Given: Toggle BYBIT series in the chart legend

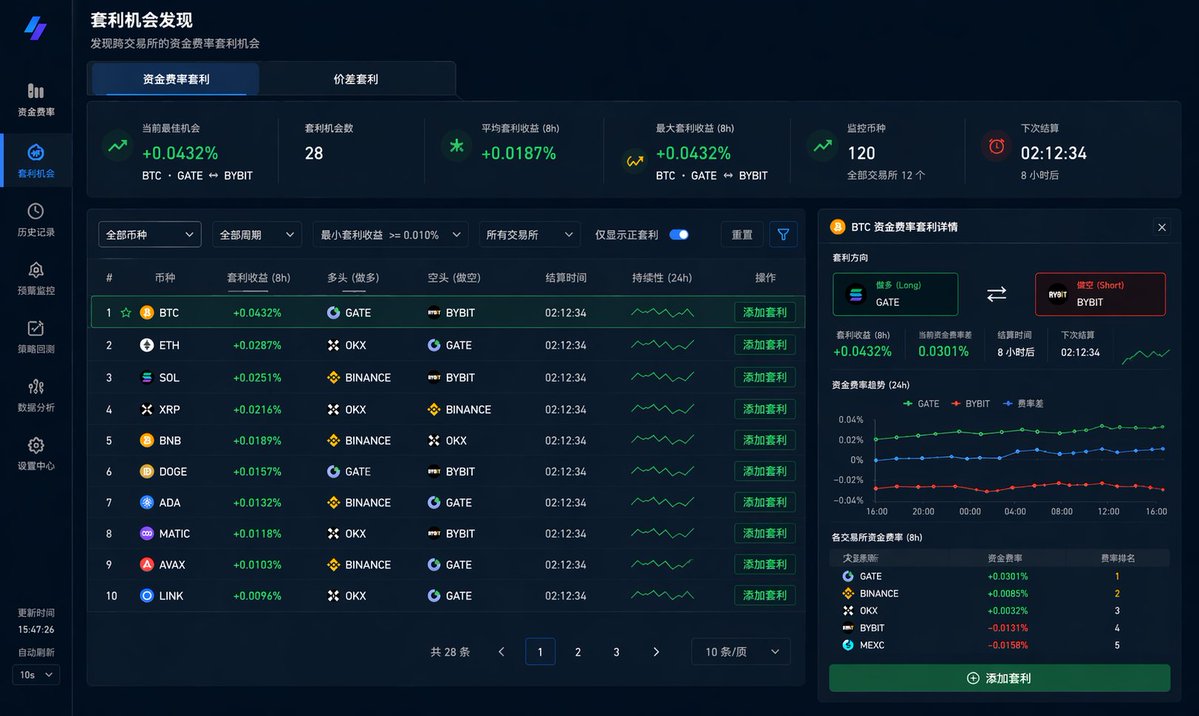Looking at the screenshot, I should coord(970,403).
